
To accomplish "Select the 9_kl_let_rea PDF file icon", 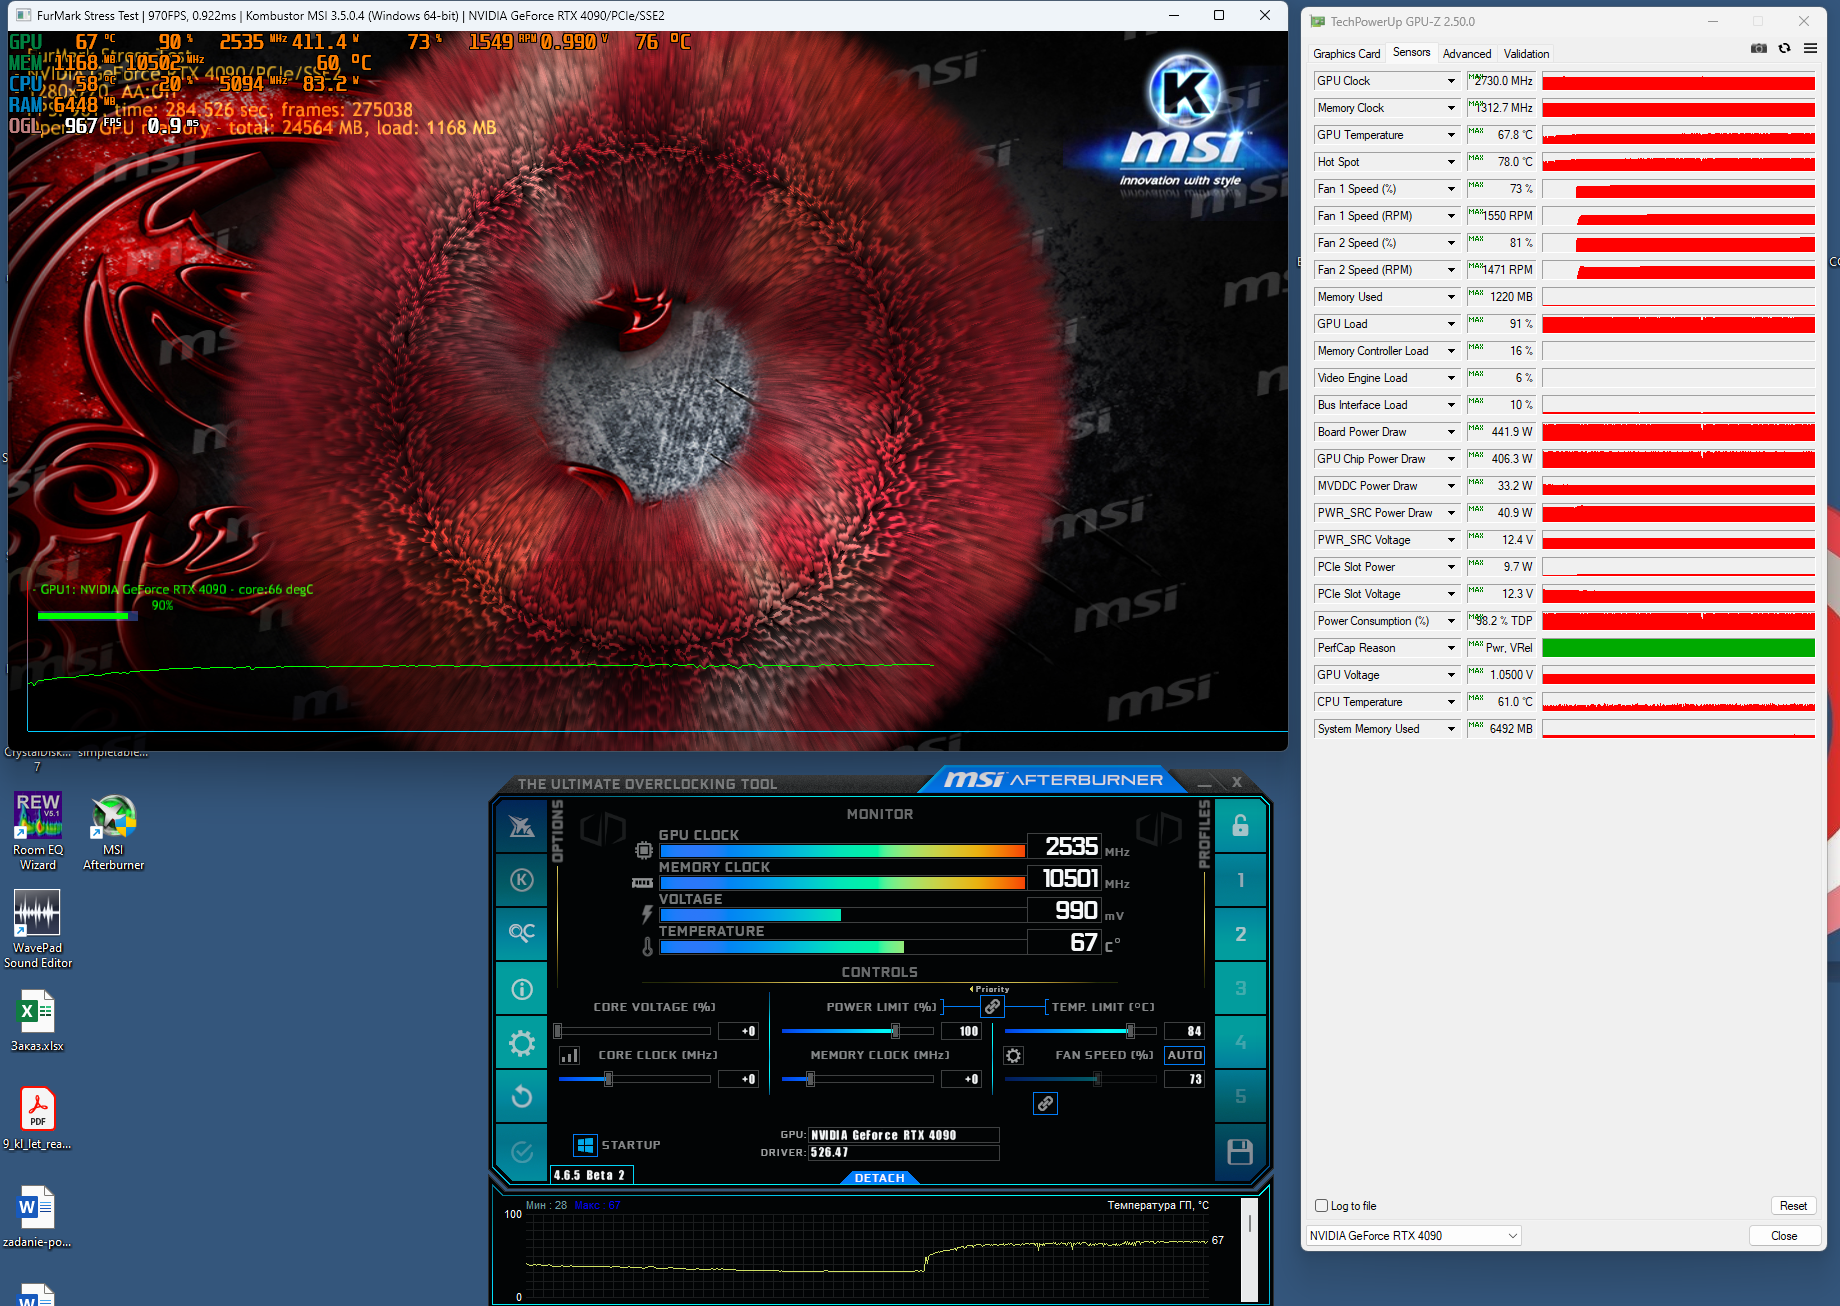I will pyautogui.click(x=38, y=1118).
